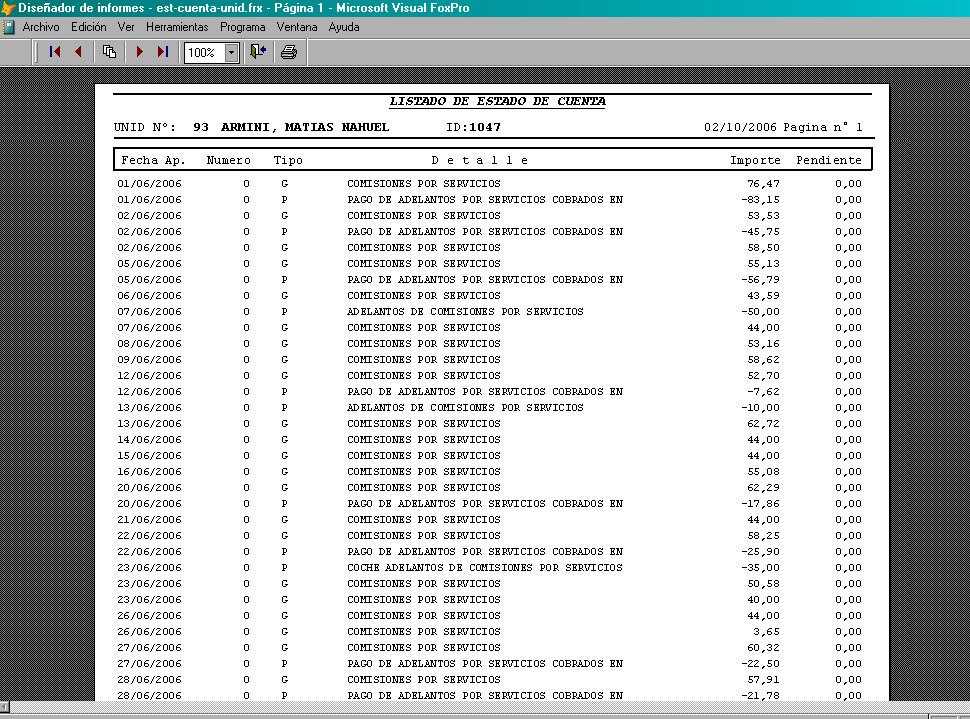Open the Go to Page dialog
Image resolution: width=970 pixels, height=719 pixels.
tap(109, 52)
